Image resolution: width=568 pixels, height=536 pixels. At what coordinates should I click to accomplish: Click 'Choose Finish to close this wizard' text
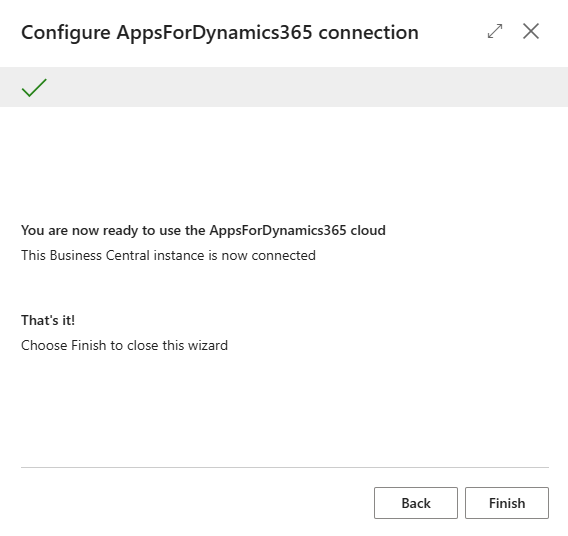click(x=125, y=345)
